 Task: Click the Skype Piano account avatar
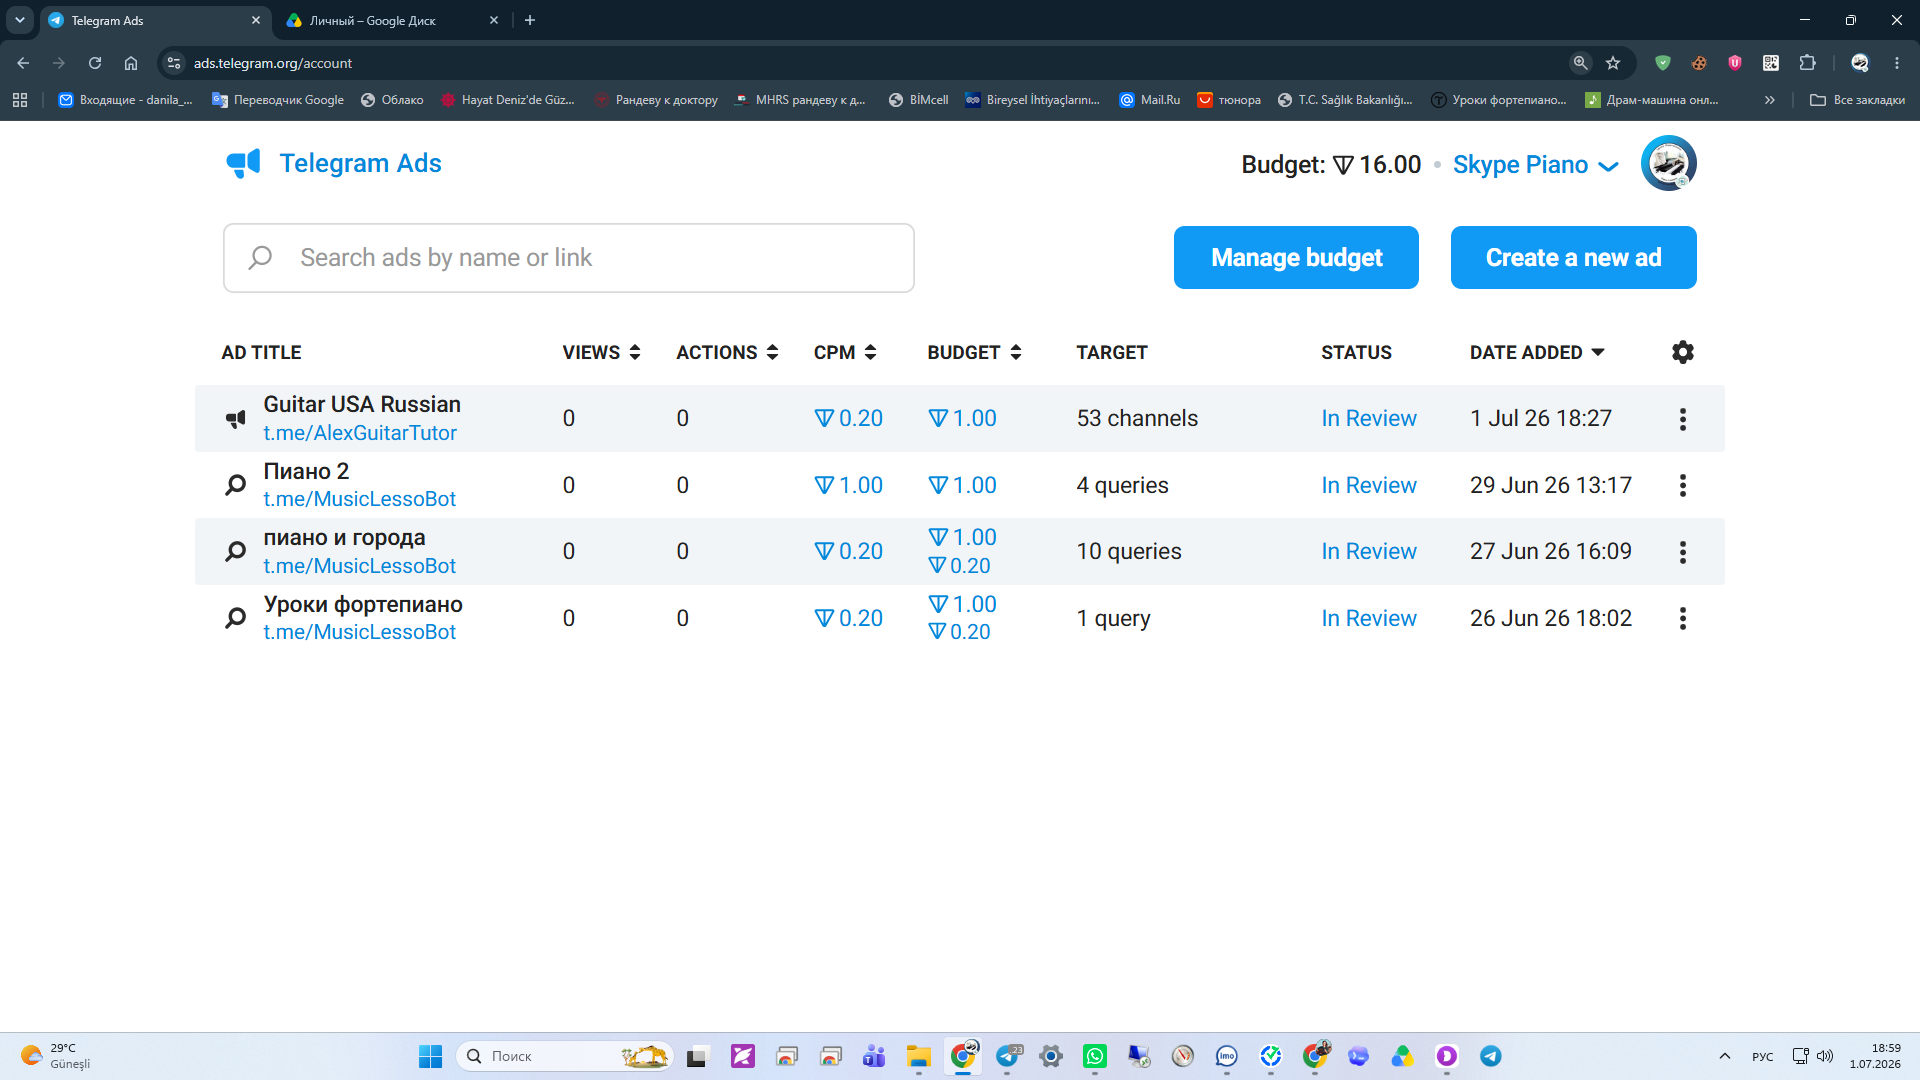1668,163
